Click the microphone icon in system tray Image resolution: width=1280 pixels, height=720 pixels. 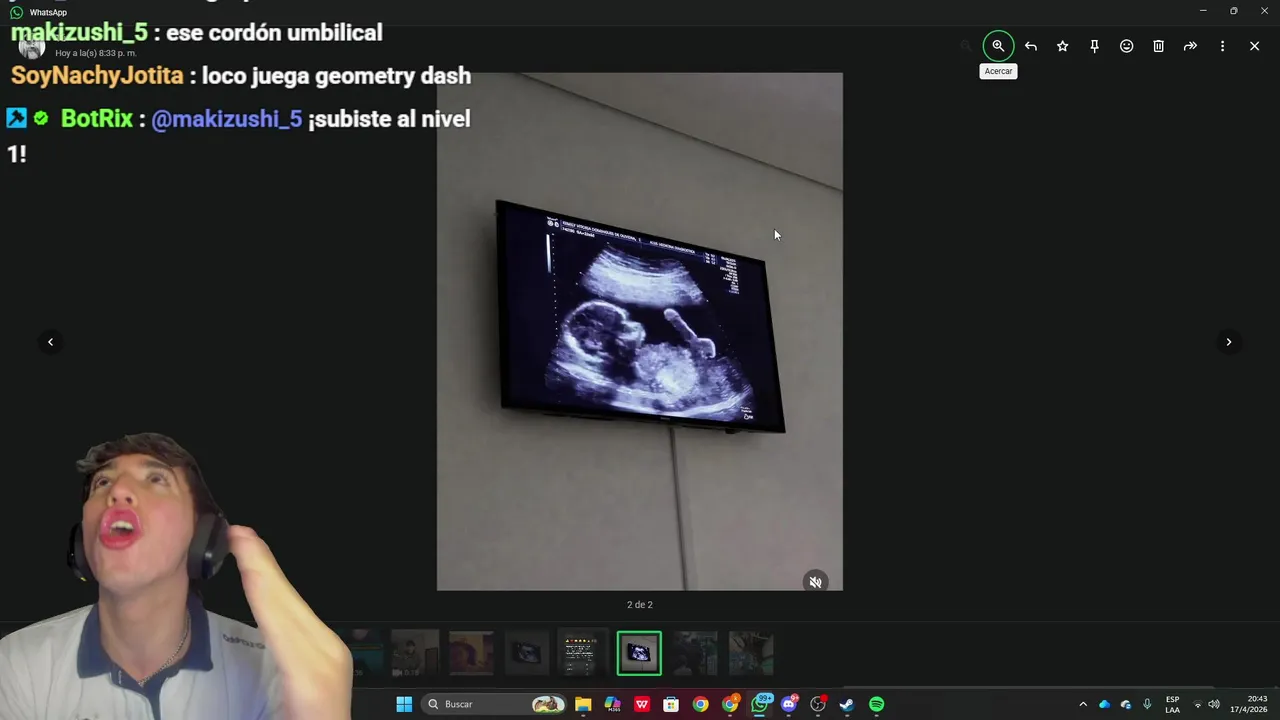point(1147,705)
